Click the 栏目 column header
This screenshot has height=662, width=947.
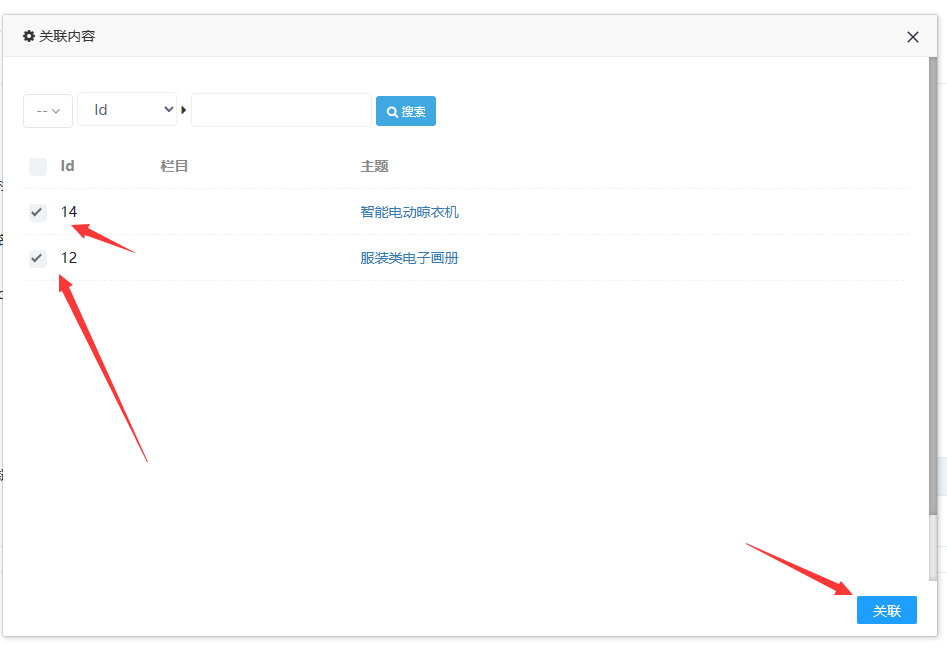point(174,166)
